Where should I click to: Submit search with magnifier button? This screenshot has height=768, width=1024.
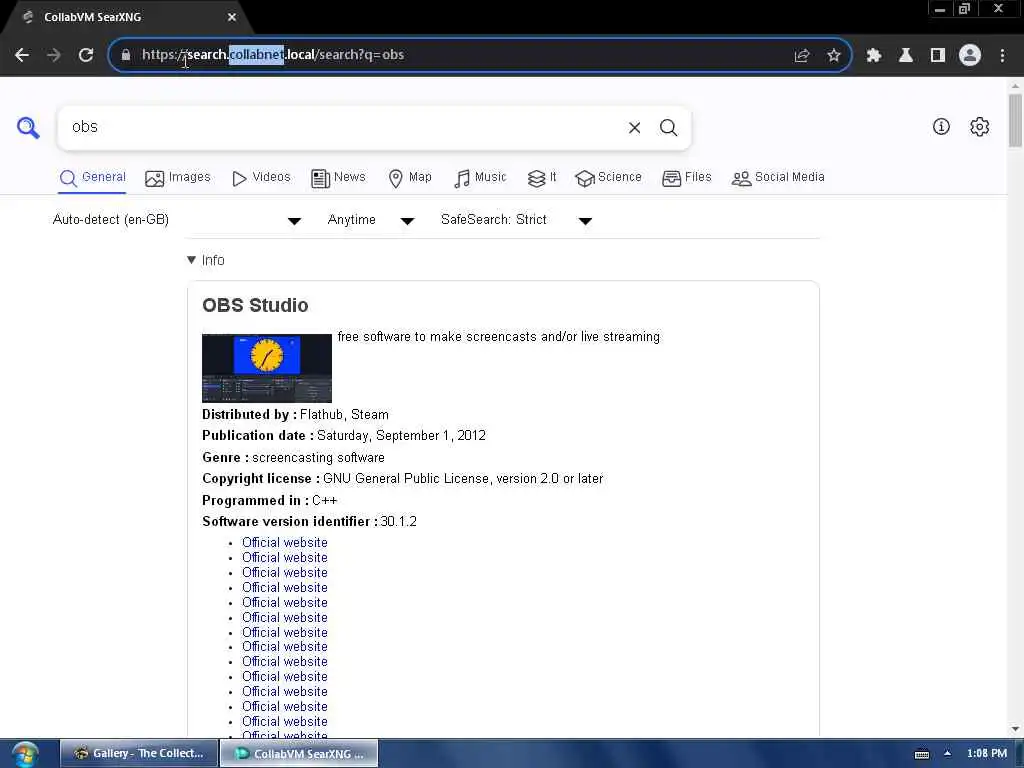668,127
